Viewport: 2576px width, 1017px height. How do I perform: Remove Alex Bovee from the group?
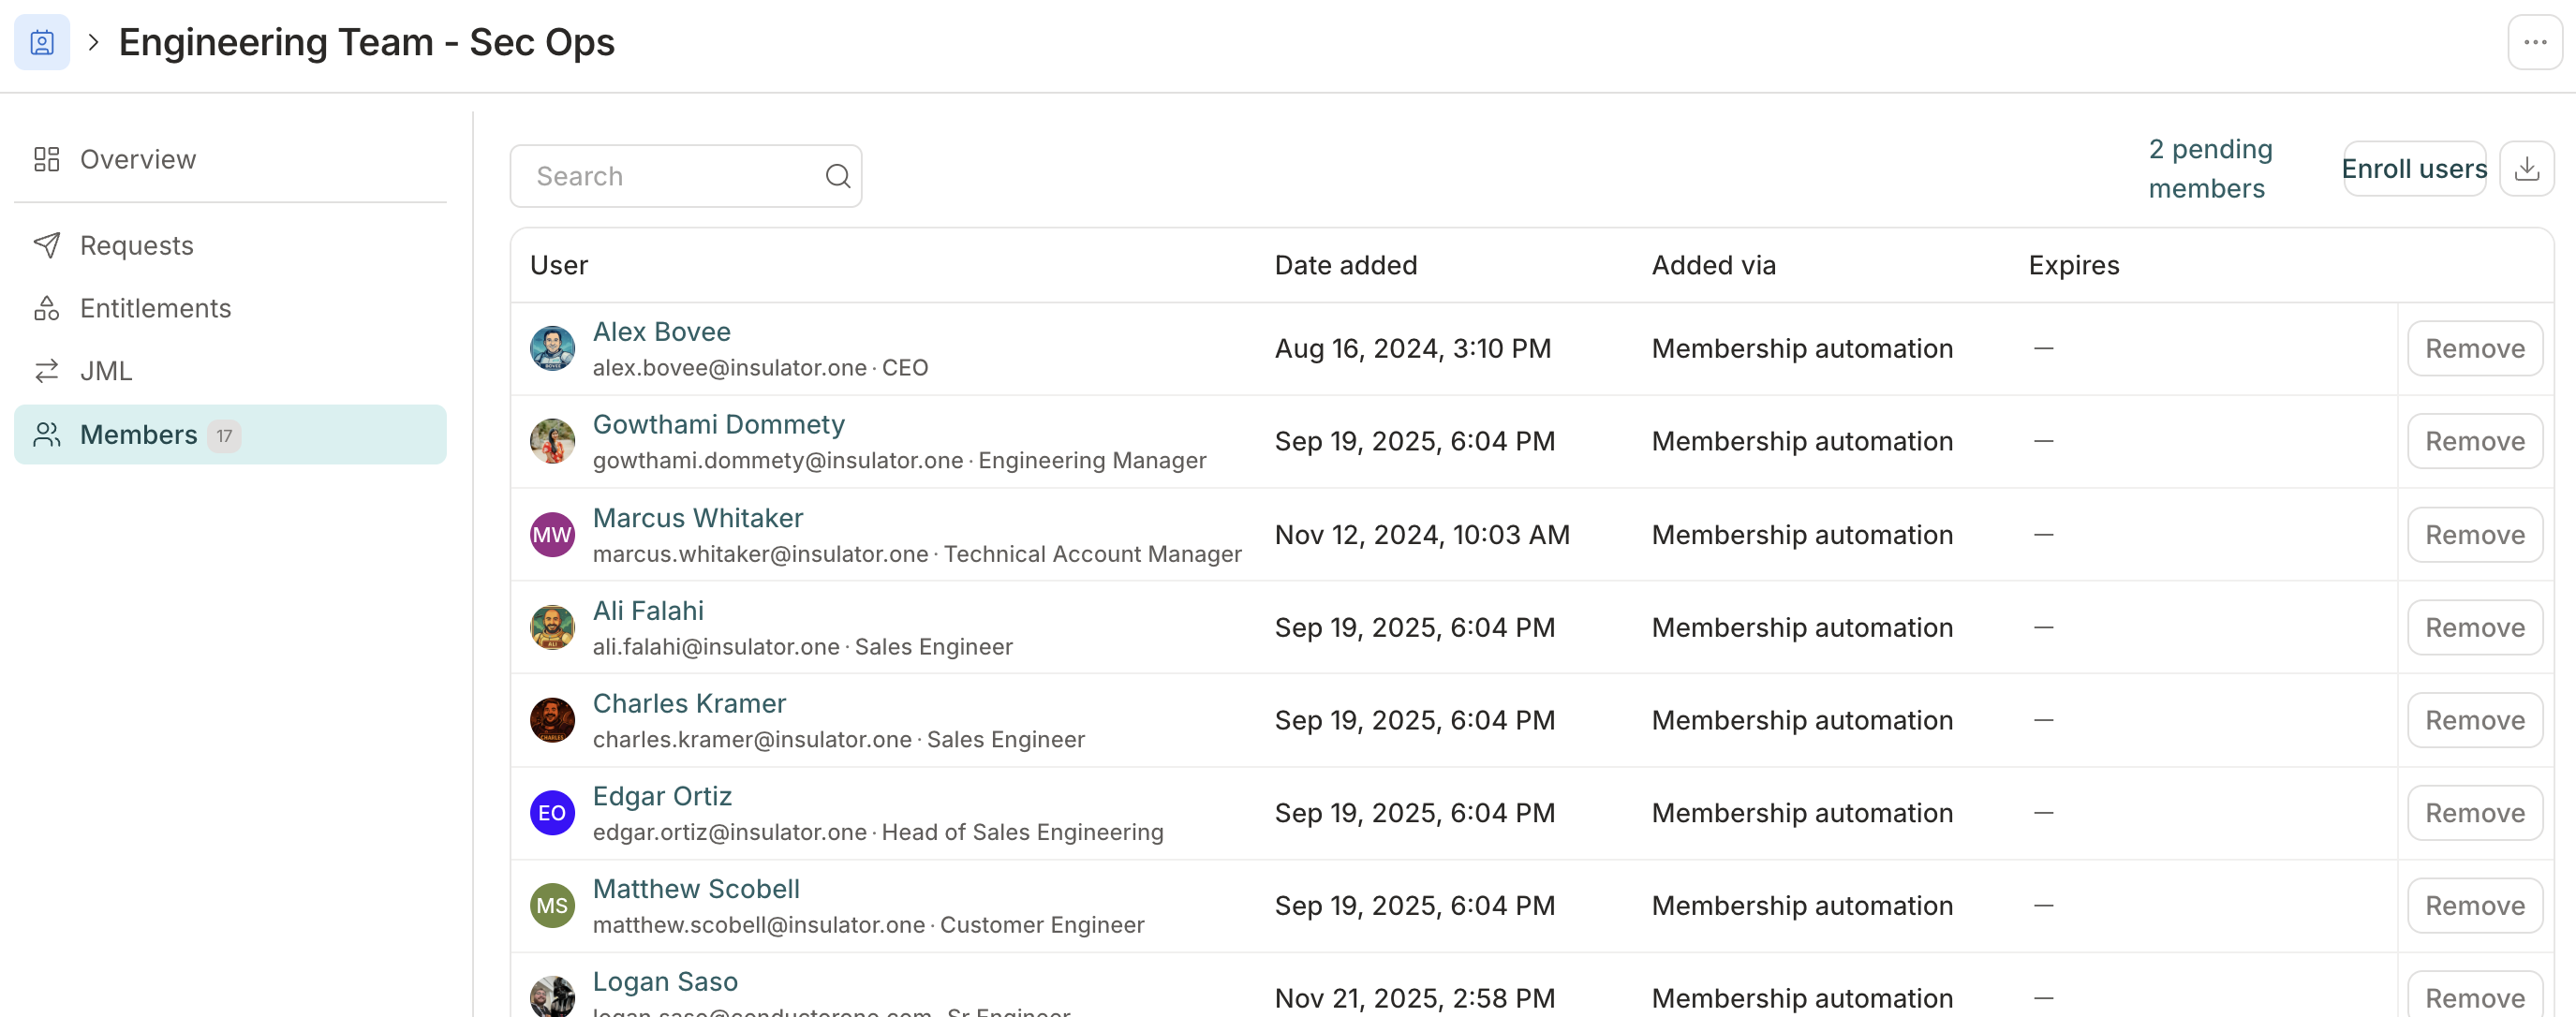click(2475, 348)
